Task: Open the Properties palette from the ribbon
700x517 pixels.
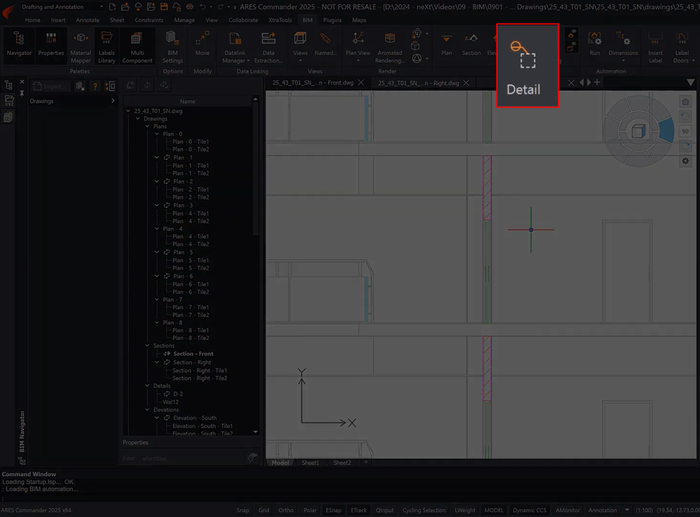Action: click(x=51, y=44)
